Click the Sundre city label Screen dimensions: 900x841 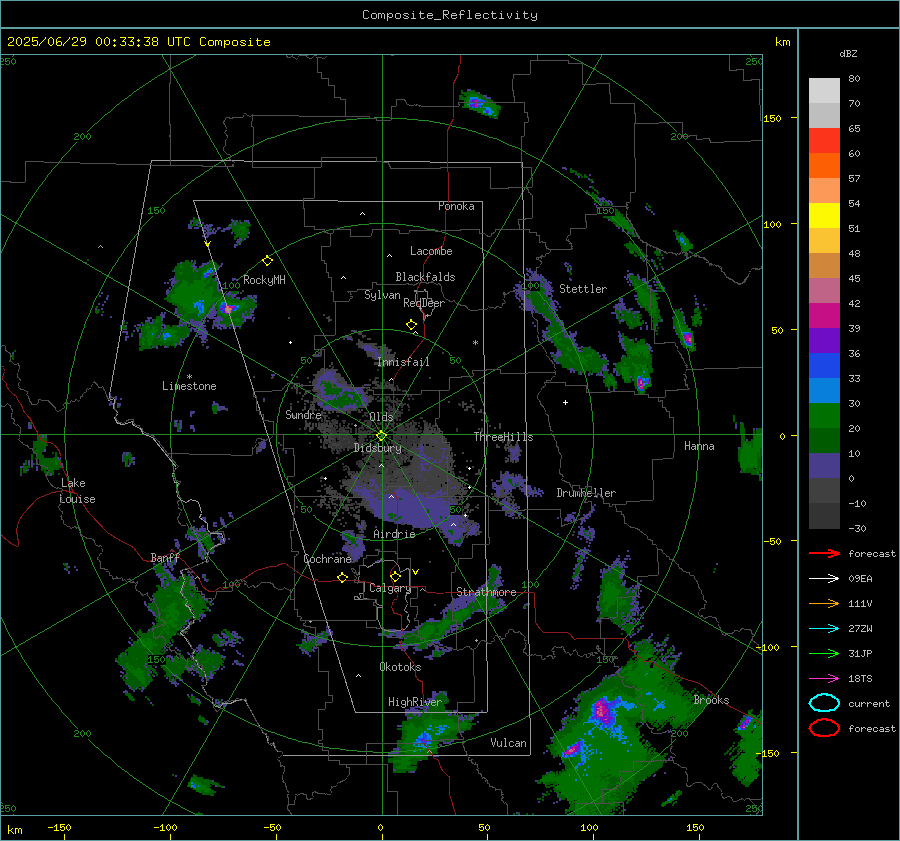pos(303,414)
